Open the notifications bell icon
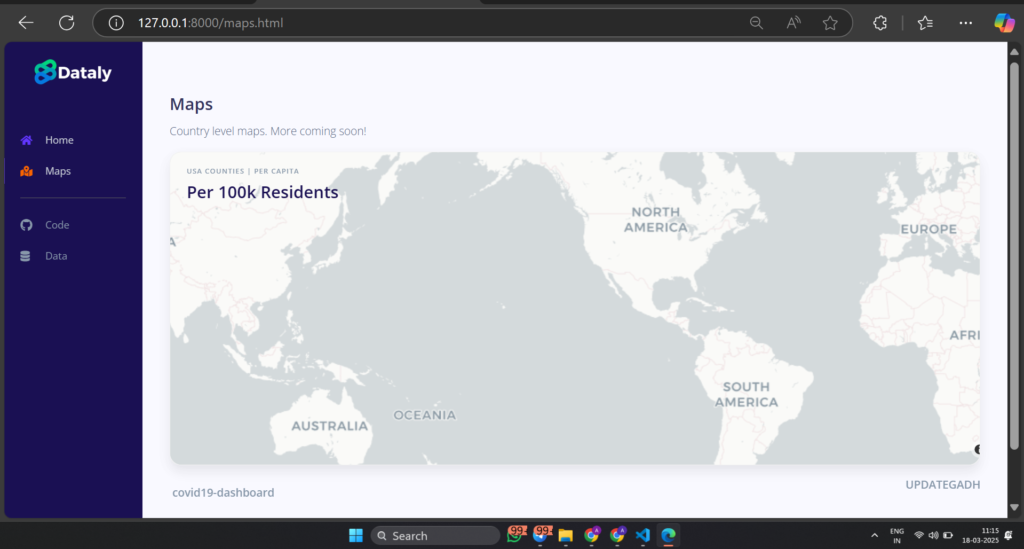1024x549 pixels. tap(1009, 535)
